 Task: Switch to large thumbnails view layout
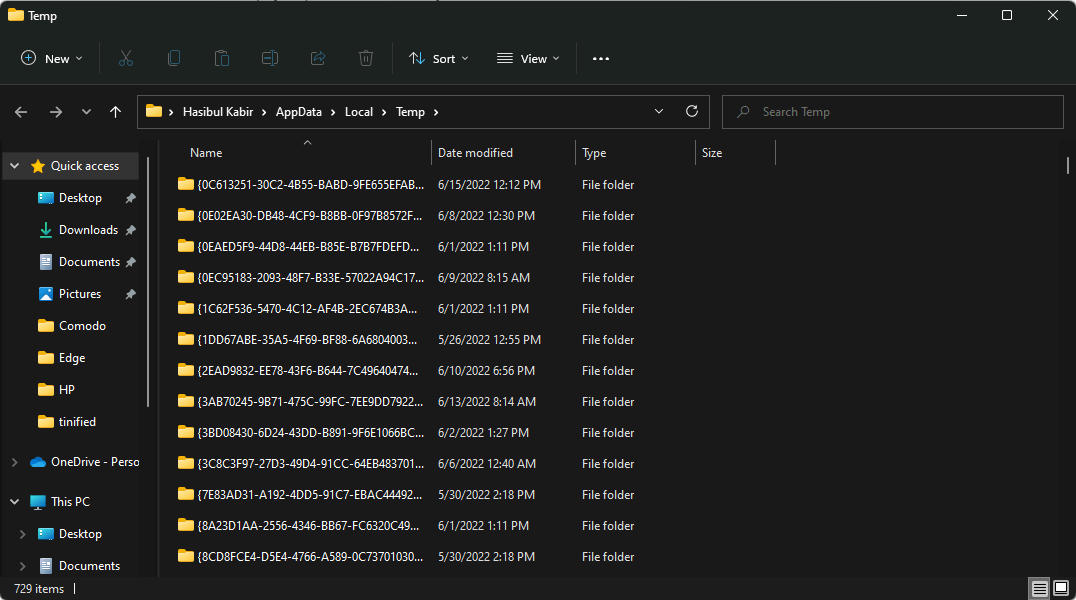(x=1061, y=588)
